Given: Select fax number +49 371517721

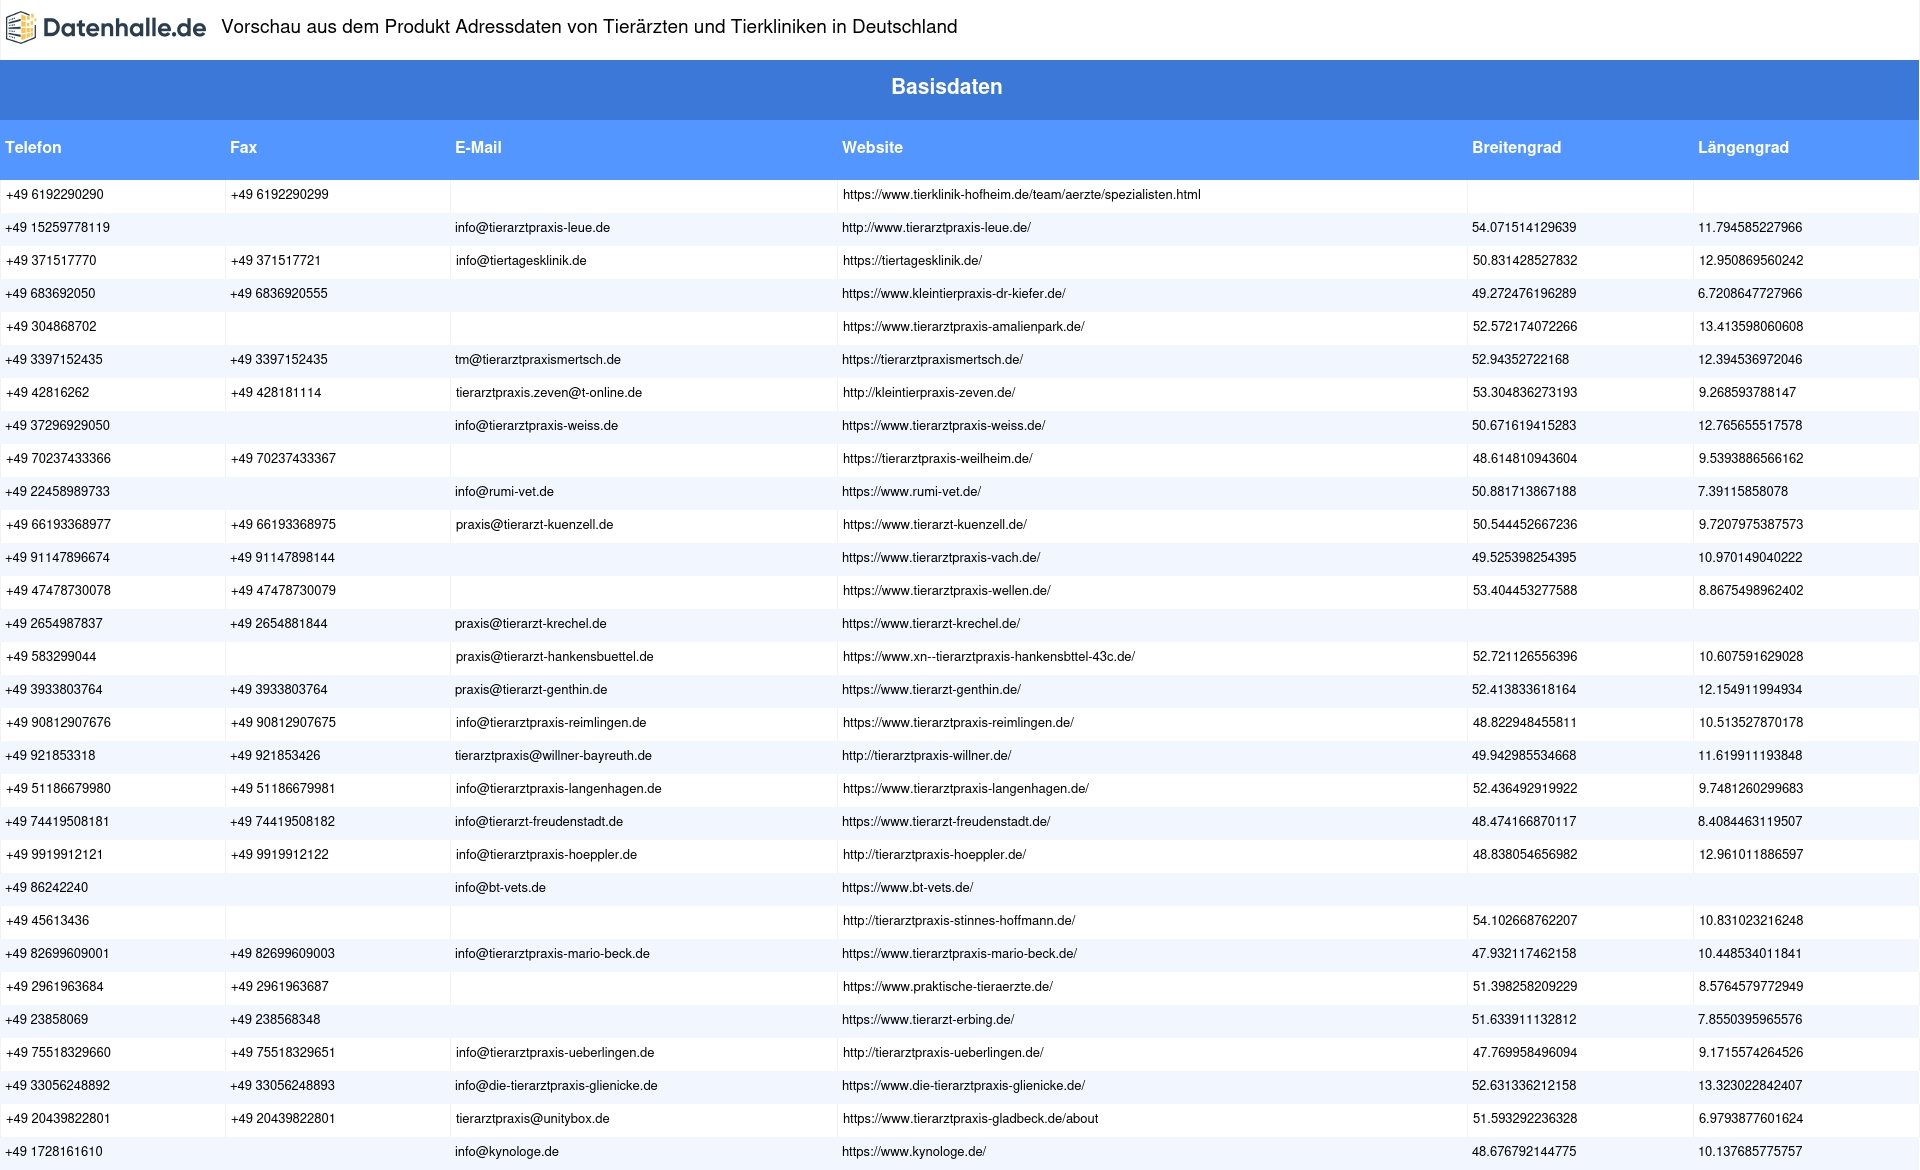Looking at the screenshot, I should tap(276, 261).
